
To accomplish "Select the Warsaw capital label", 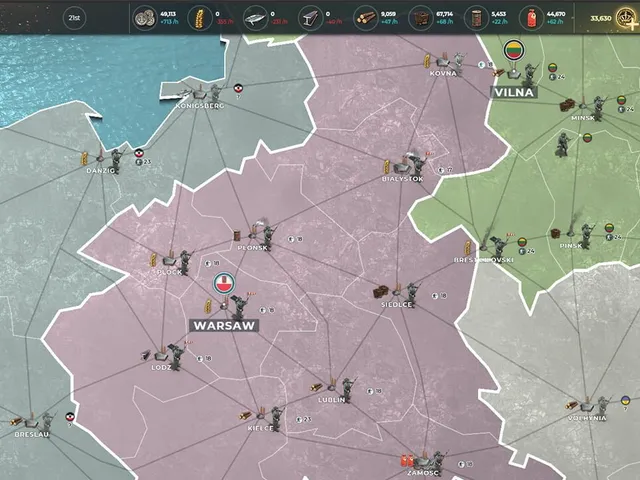I will click(x=224, y=325).
